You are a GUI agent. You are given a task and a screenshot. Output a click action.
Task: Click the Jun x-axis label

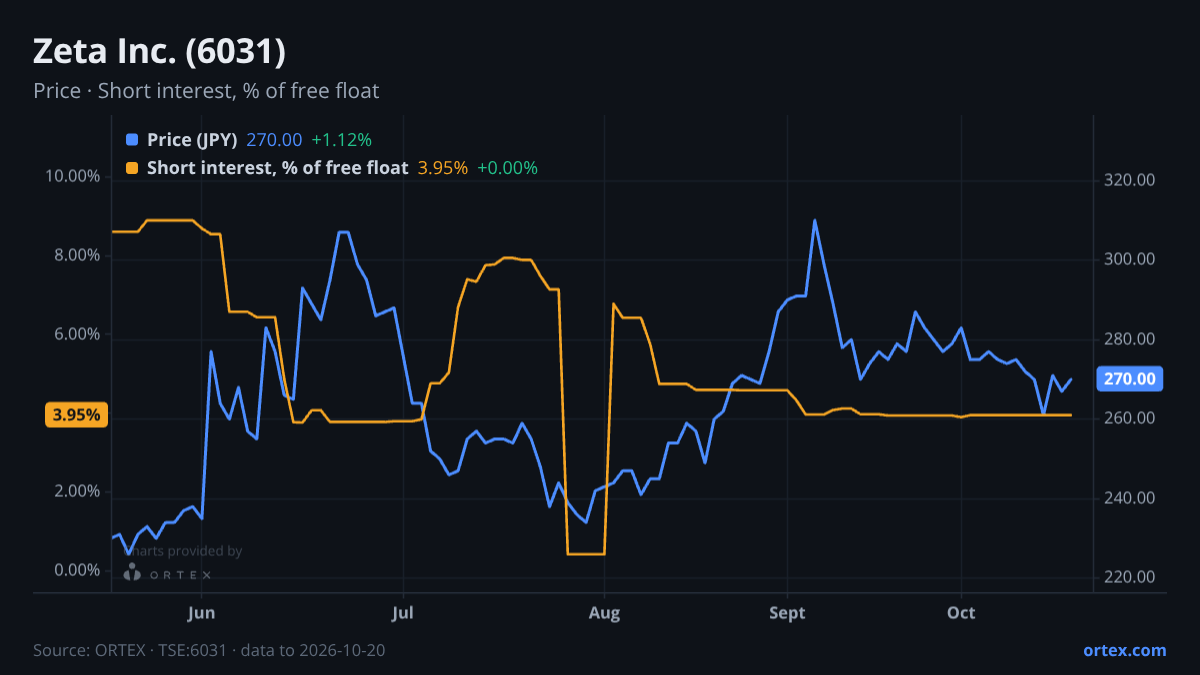(x=202, y=612)
